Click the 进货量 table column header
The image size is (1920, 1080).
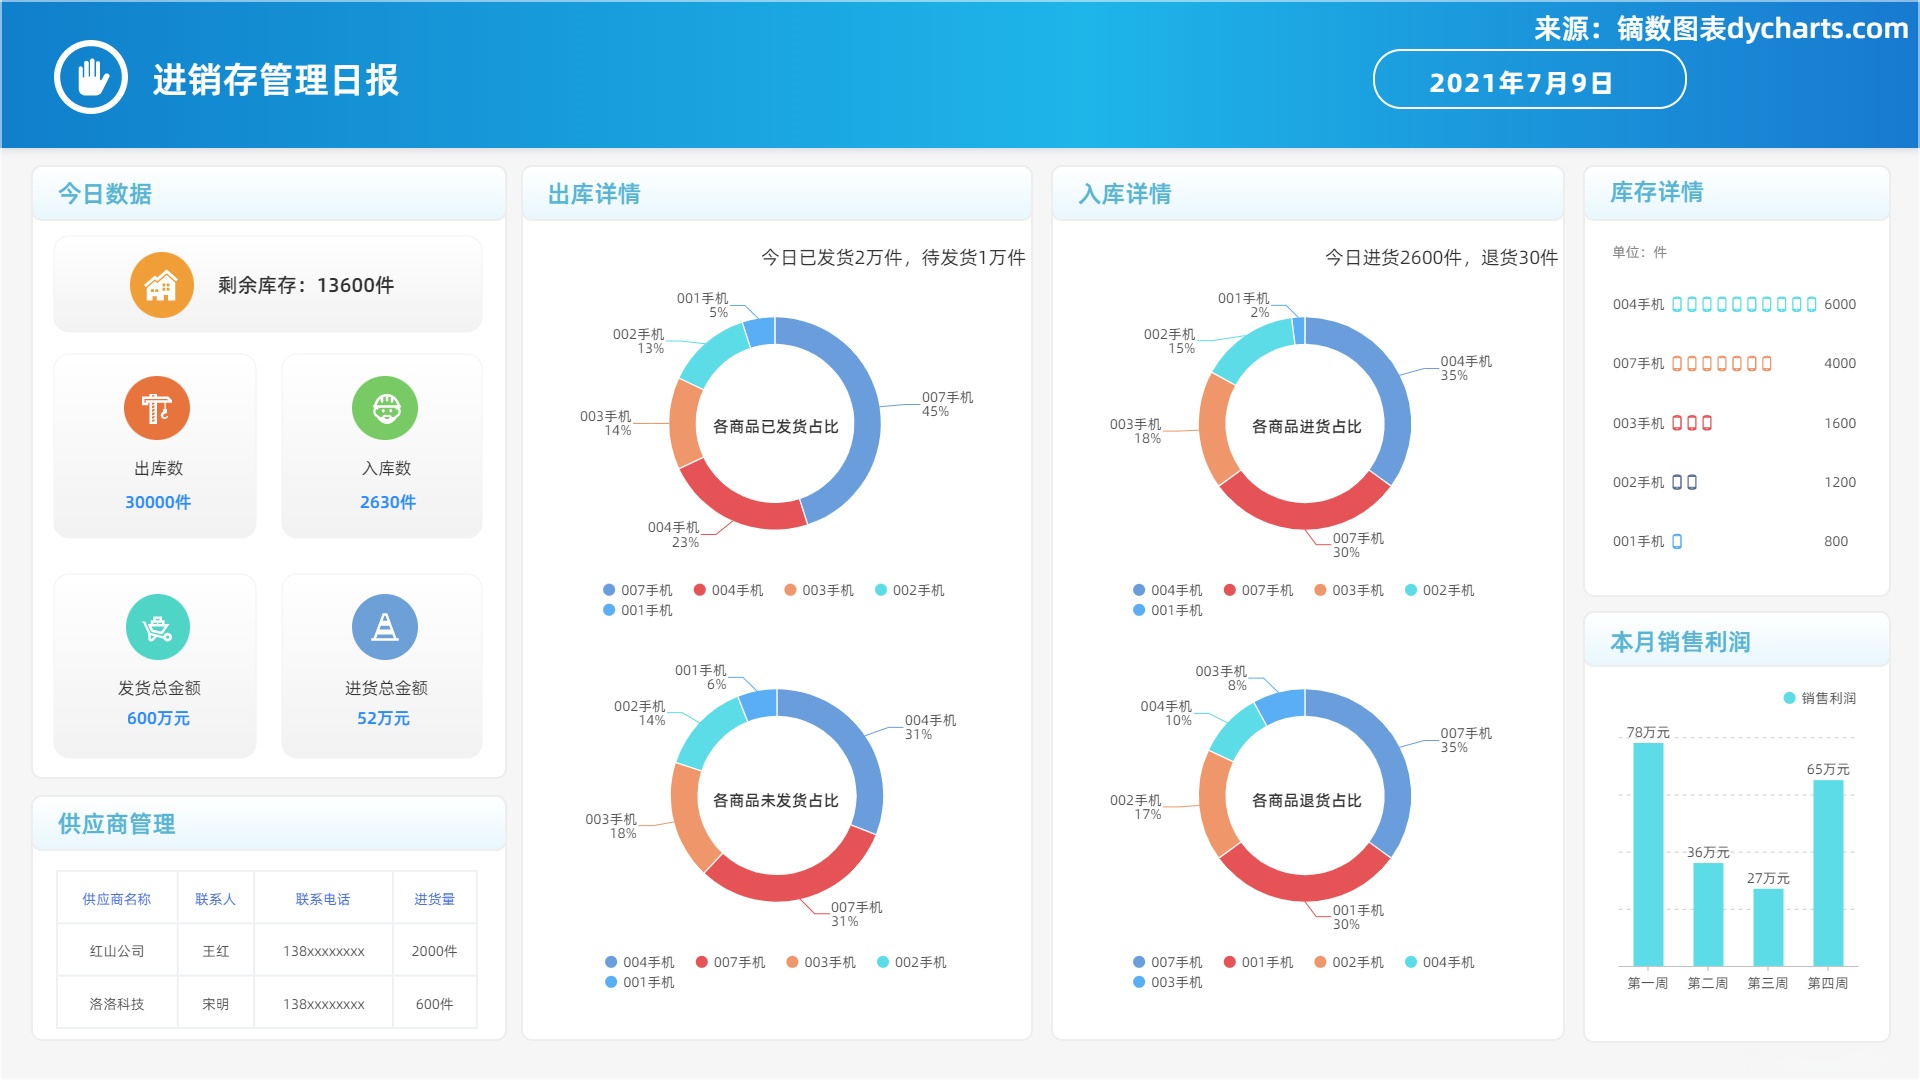(x=434, y=899)
